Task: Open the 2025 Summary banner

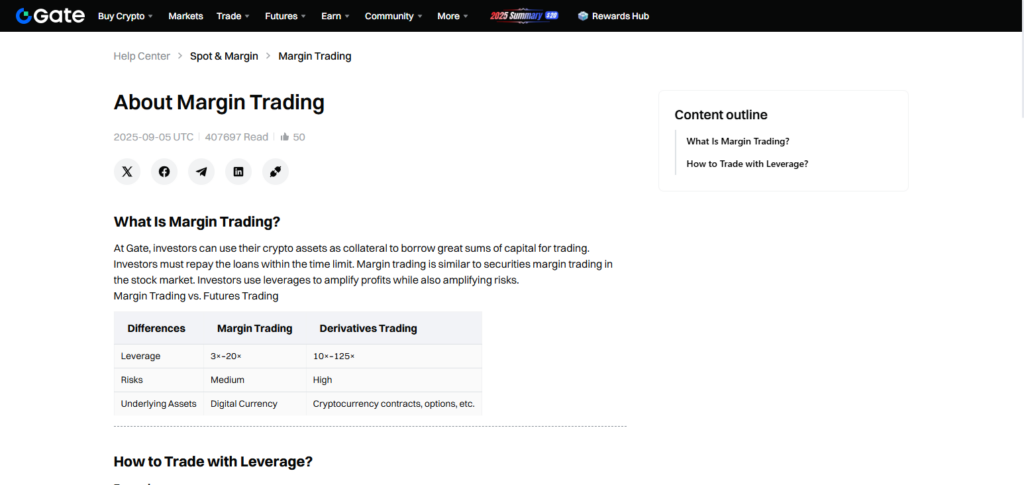Action: click(x=524, y=16)
